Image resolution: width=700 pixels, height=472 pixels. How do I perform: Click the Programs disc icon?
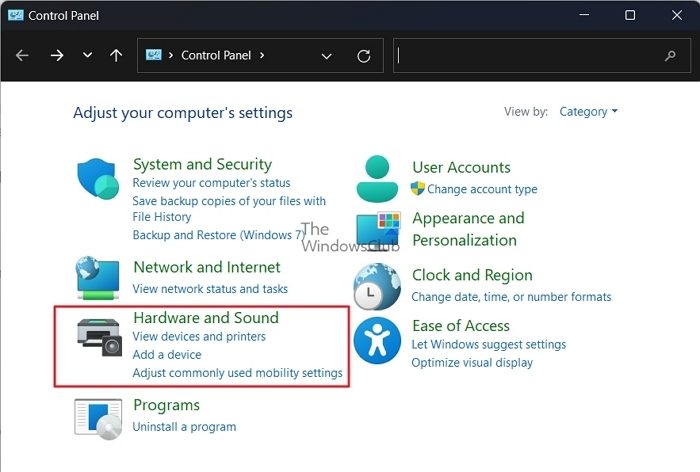coord(98,419)
